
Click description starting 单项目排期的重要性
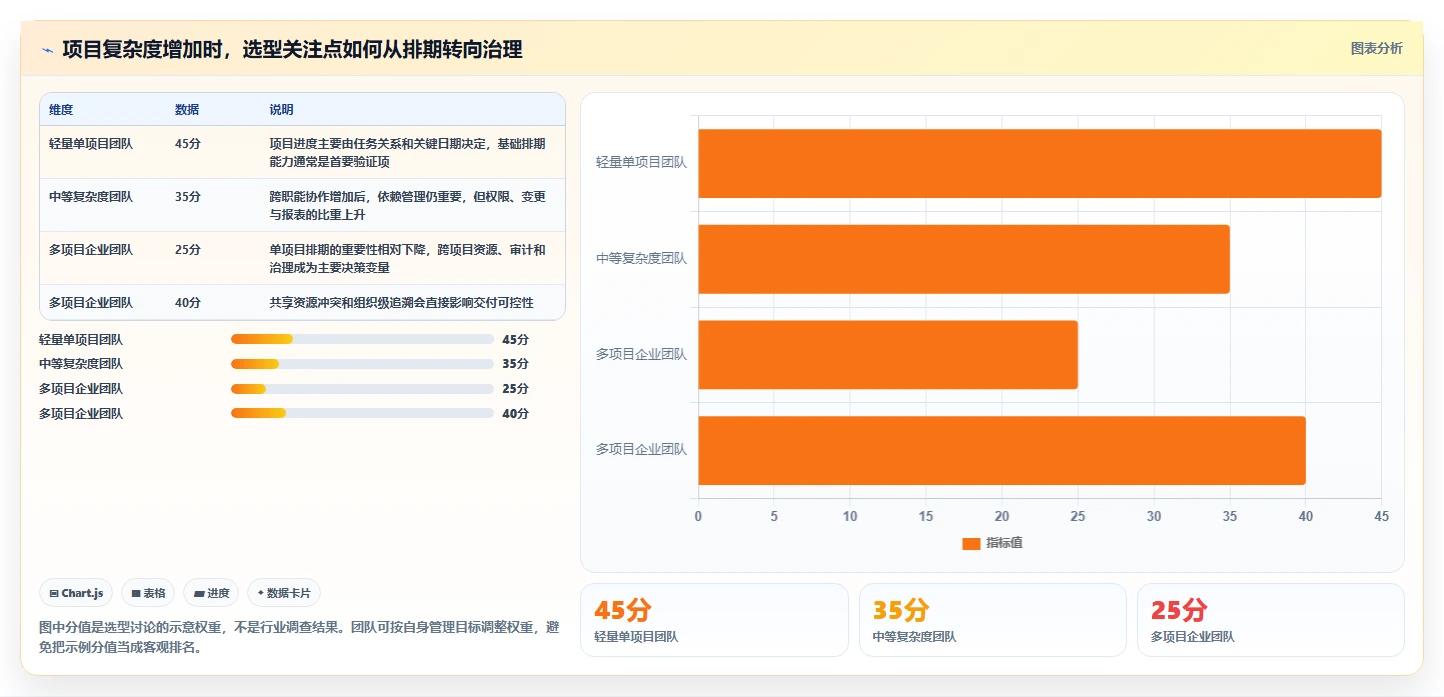(408, 258)
